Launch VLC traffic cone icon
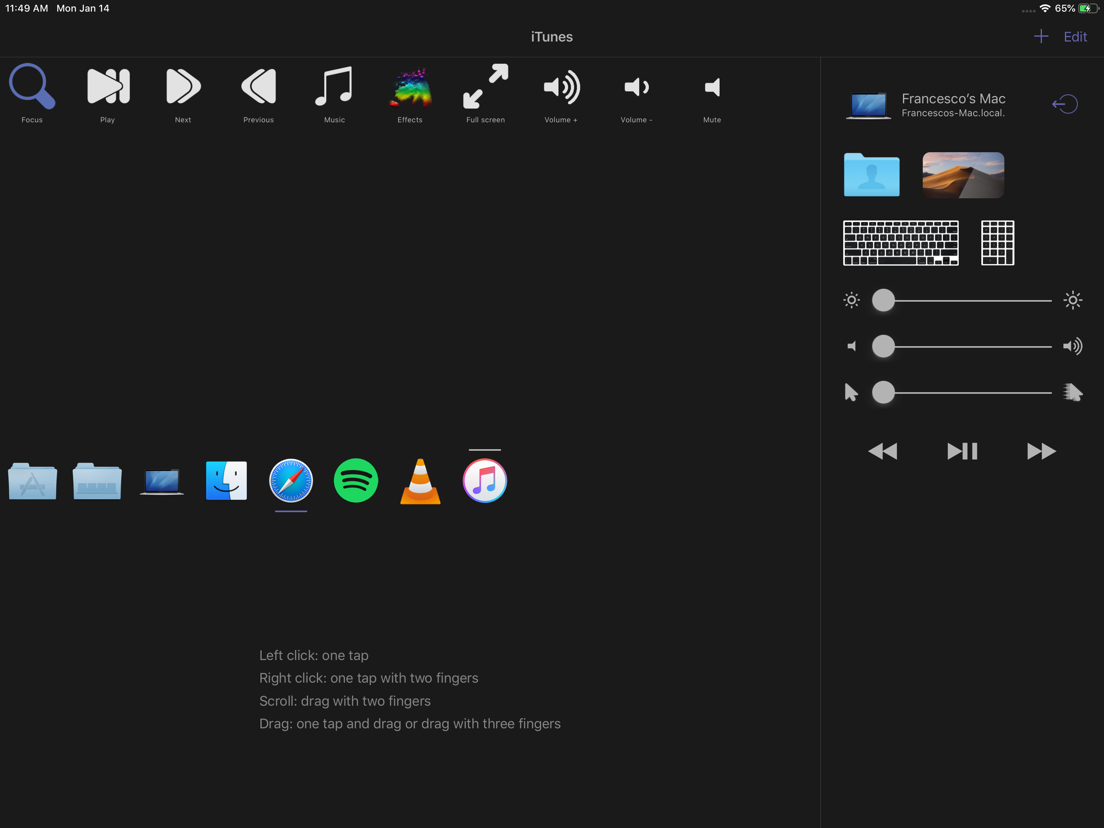 click(420, 482)
